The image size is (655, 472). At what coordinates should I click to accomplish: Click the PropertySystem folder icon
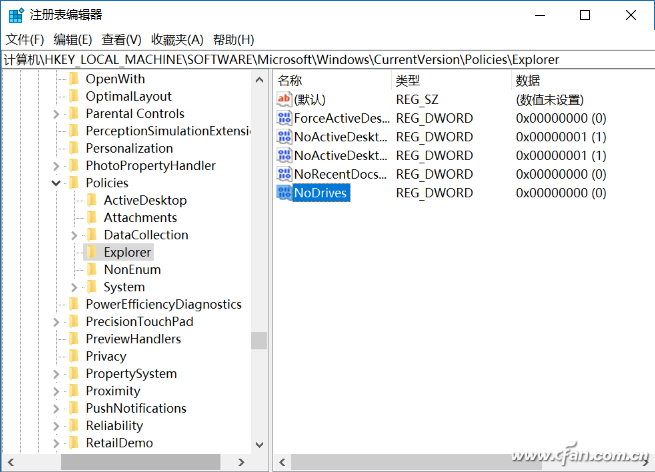pyautogui.click(x=74, y=373)
